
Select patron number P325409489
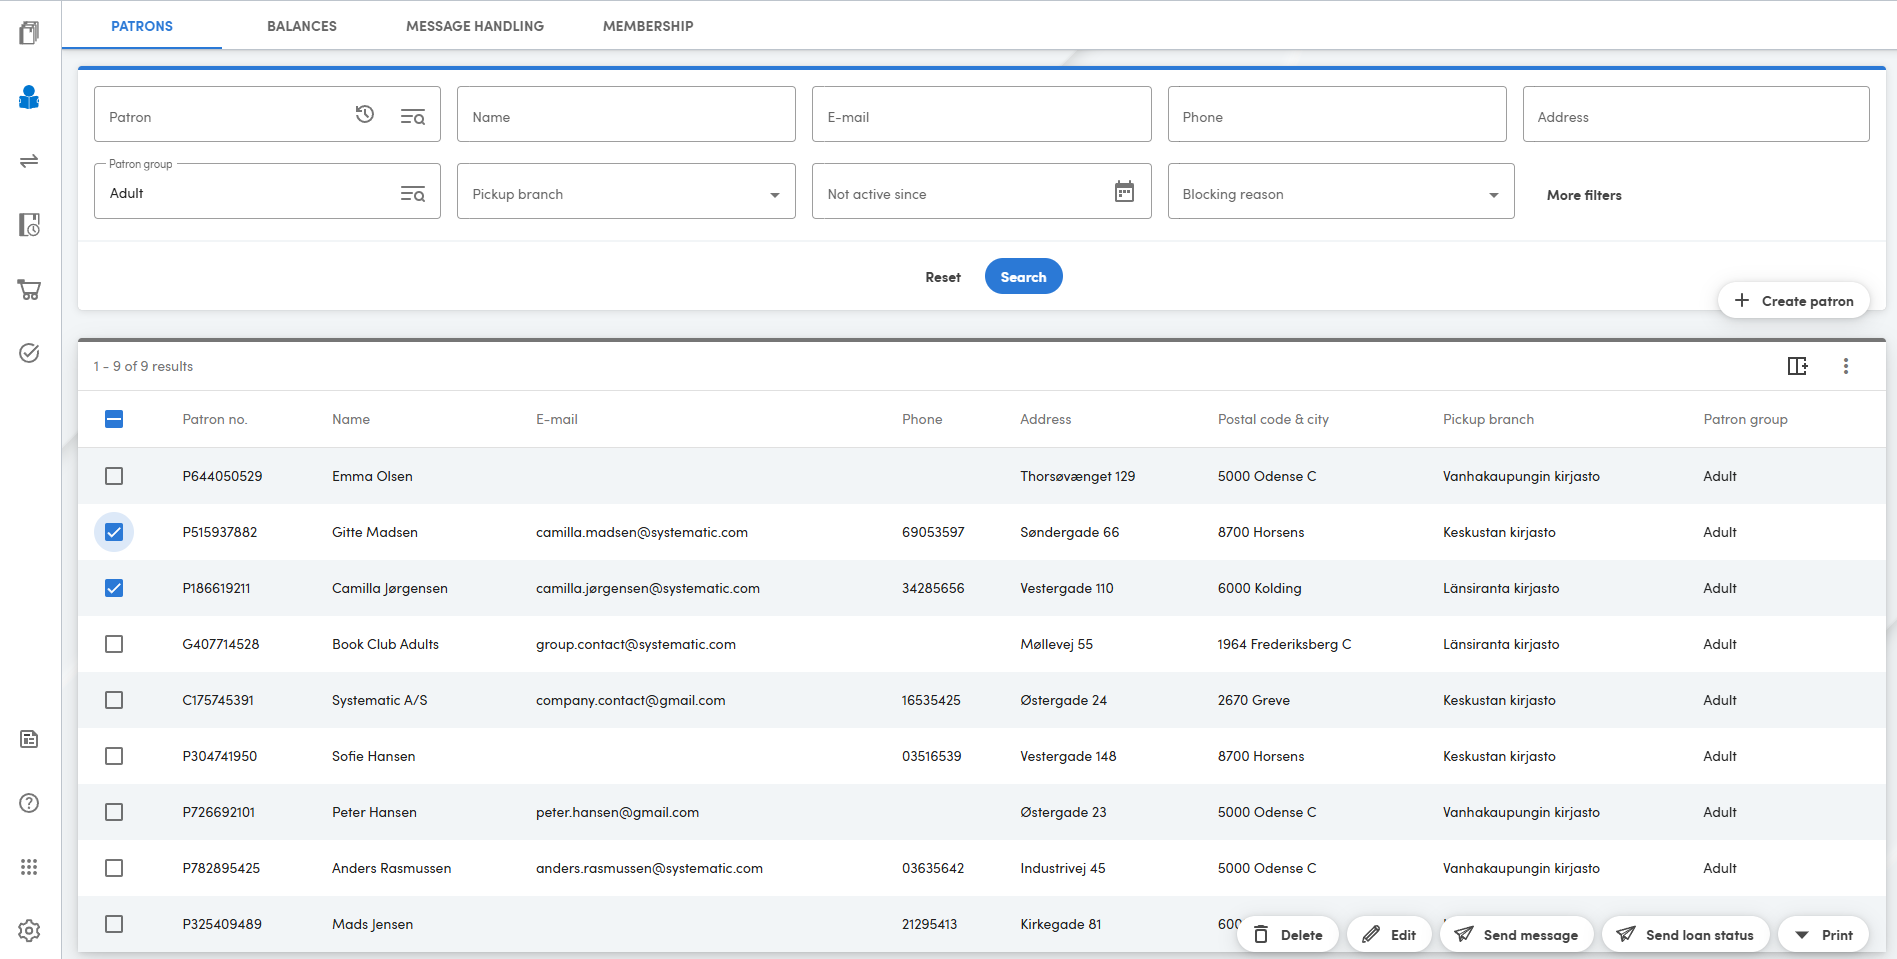pos(222,924)
